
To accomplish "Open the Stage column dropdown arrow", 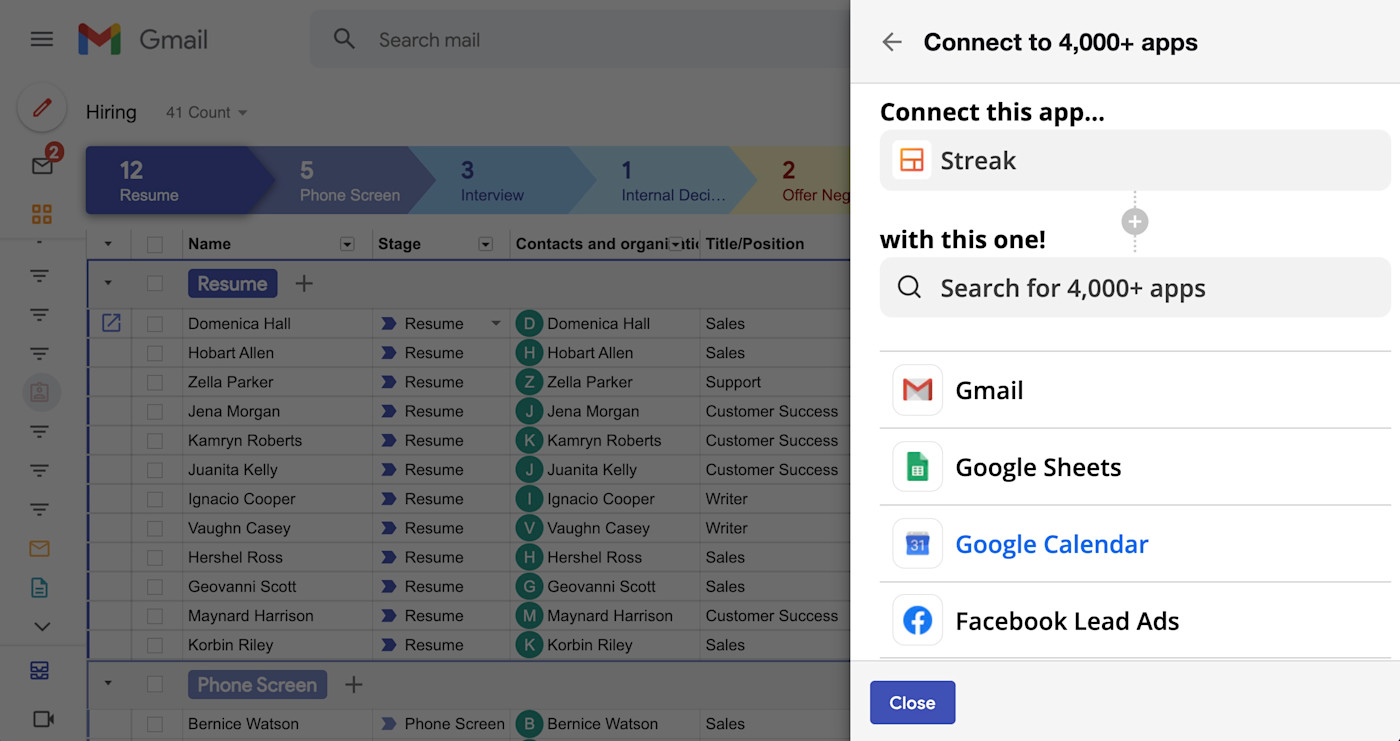I will (485, 244).
